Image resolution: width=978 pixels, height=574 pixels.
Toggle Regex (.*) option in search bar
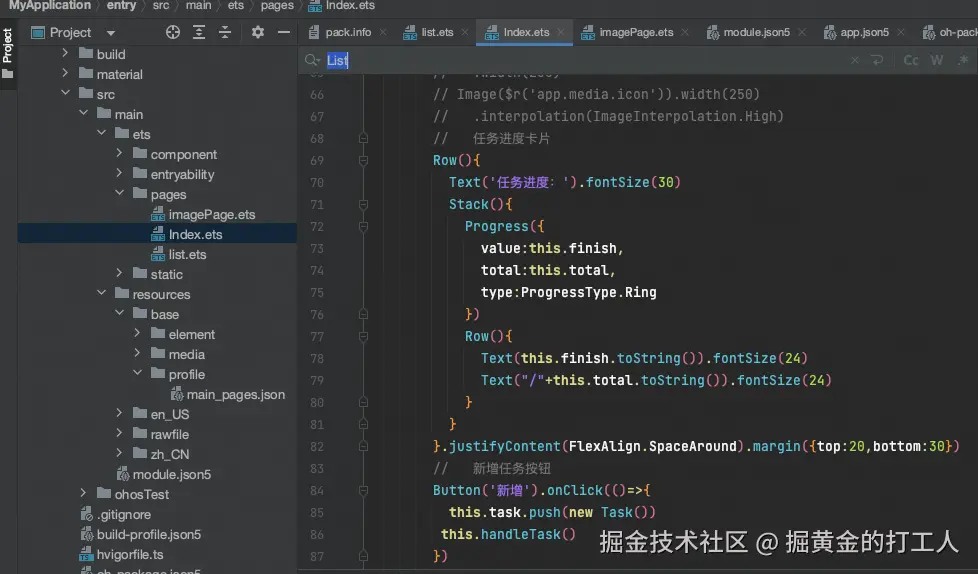(963, 61)
